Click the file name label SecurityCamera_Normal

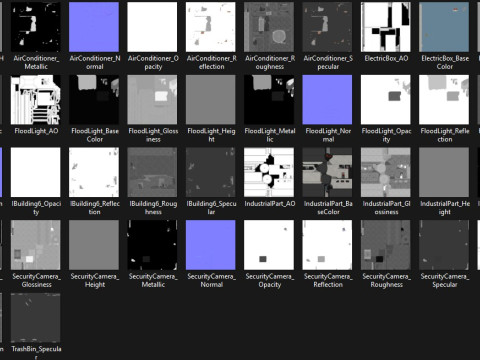pos(211,280)
